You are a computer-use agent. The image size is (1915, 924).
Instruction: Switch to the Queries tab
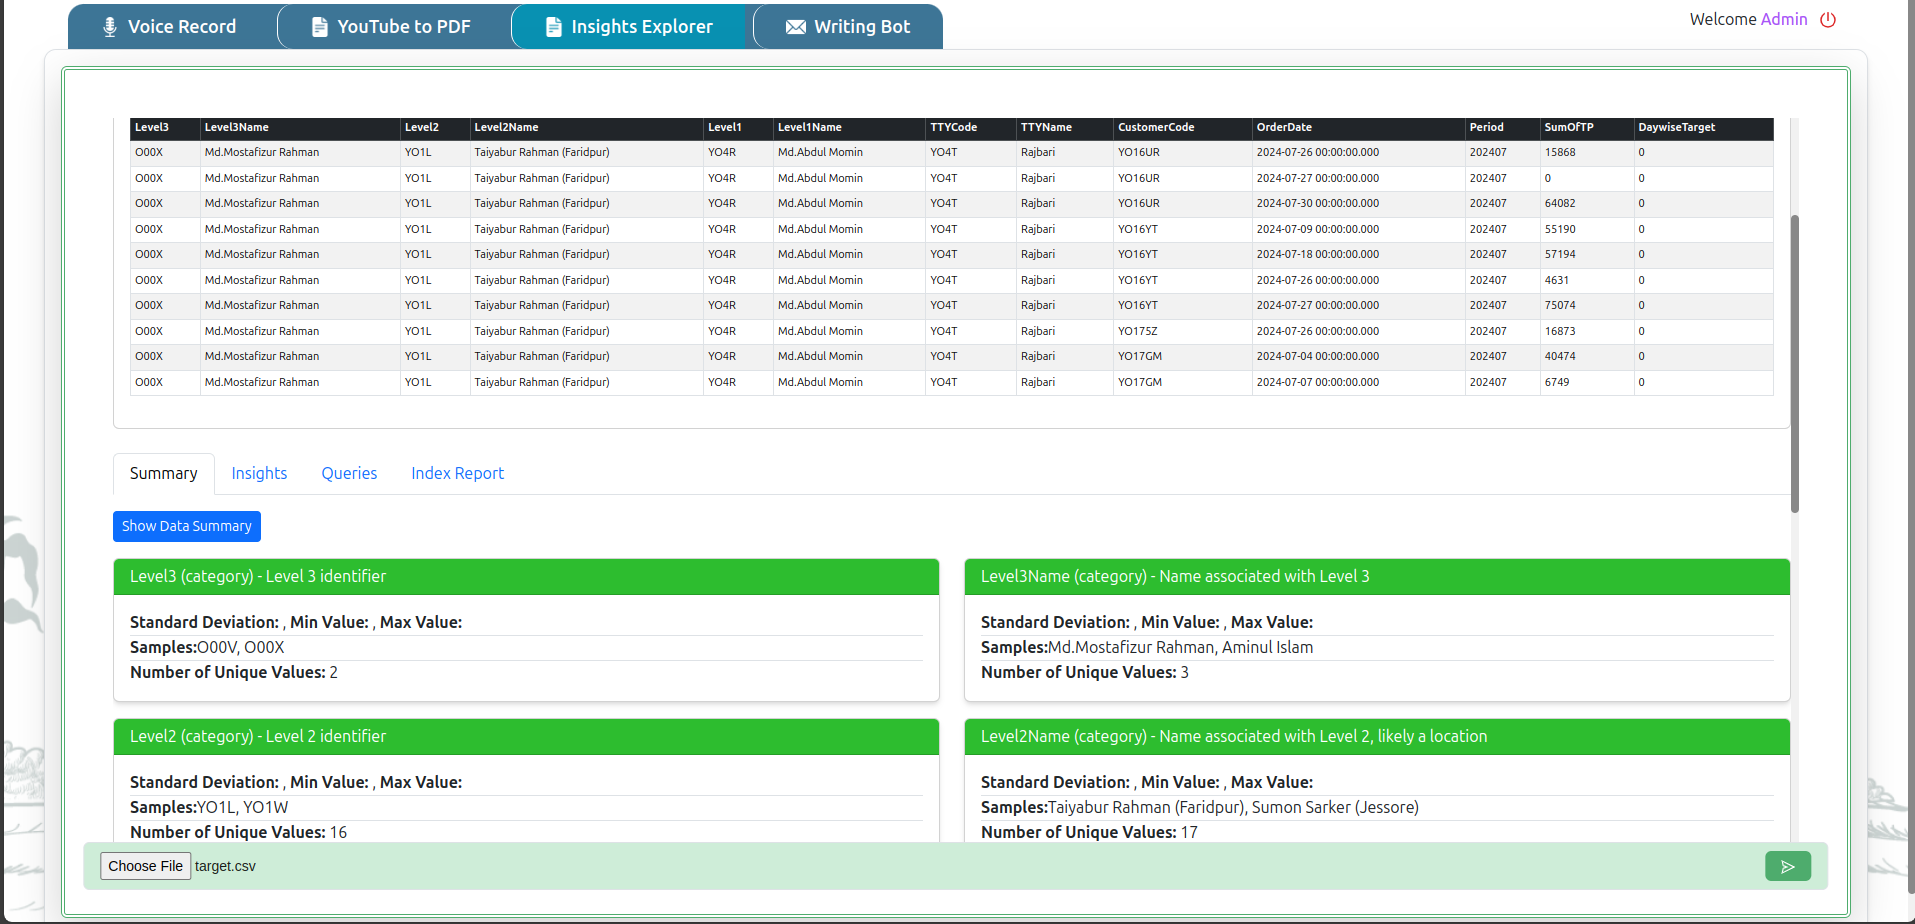pyautogui.click(x=349, y=473)
